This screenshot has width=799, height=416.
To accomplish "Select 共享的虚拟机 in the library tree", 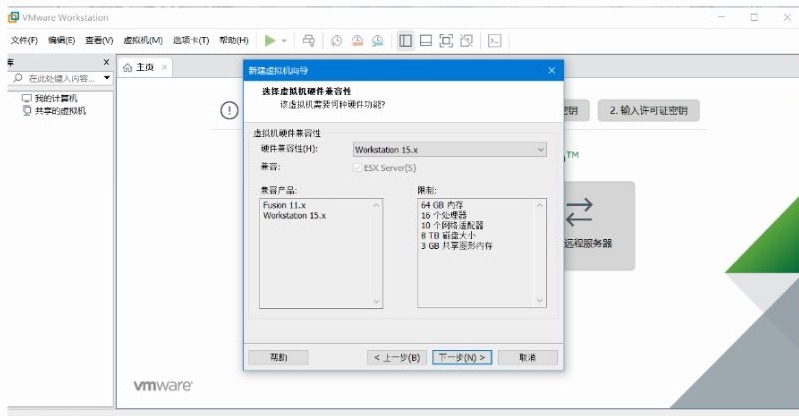I will click(x=54, y=111).
